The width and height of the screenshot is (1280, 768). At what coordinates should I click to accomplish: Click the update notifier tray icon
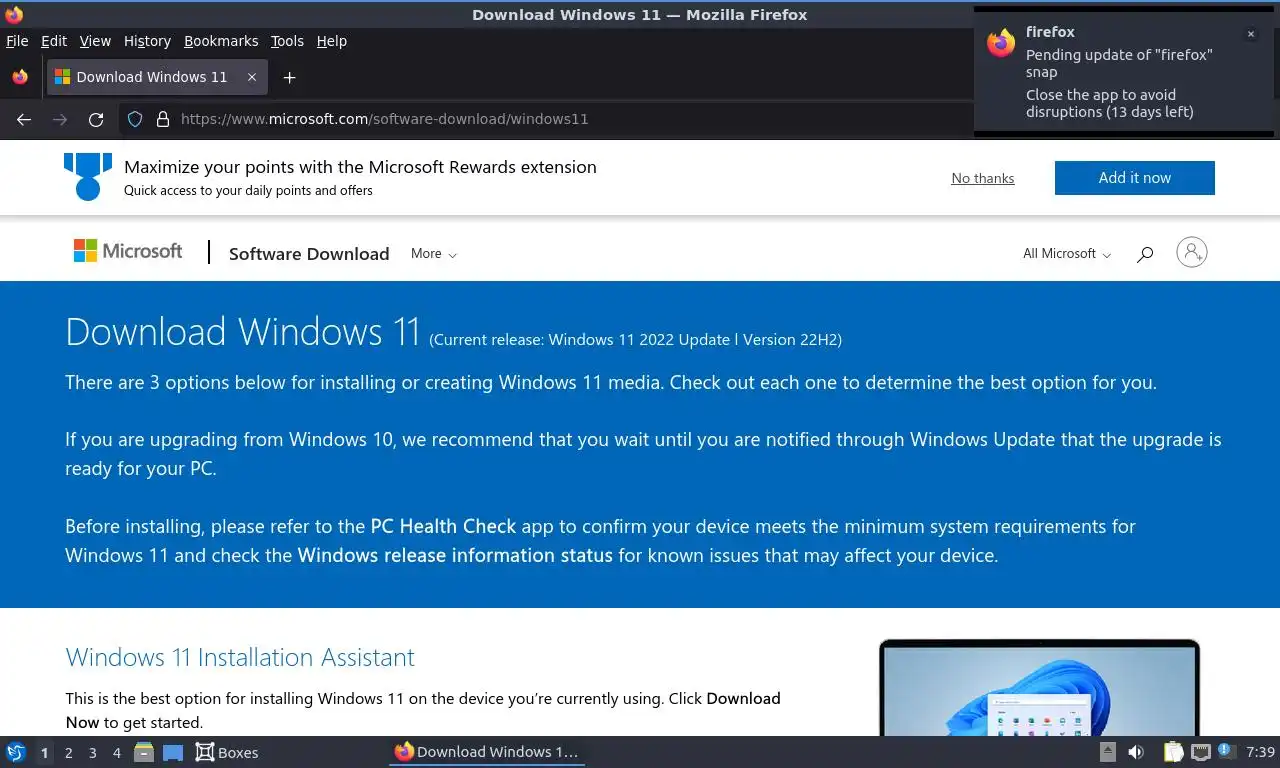click(x=1227, y=752)
